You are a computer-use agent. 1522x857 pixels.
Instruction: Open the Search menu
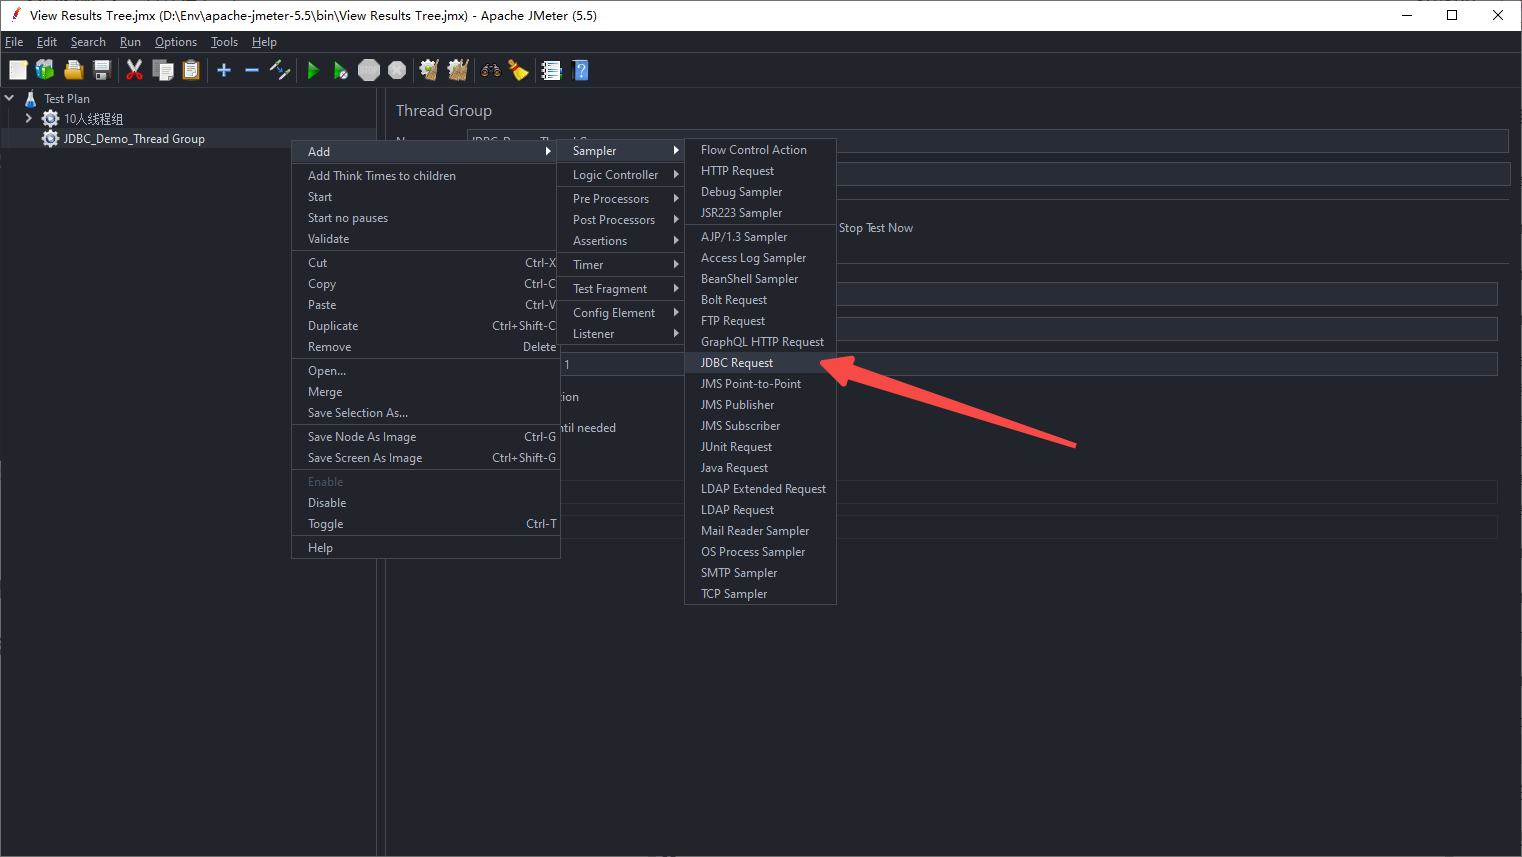pos(88,42)
